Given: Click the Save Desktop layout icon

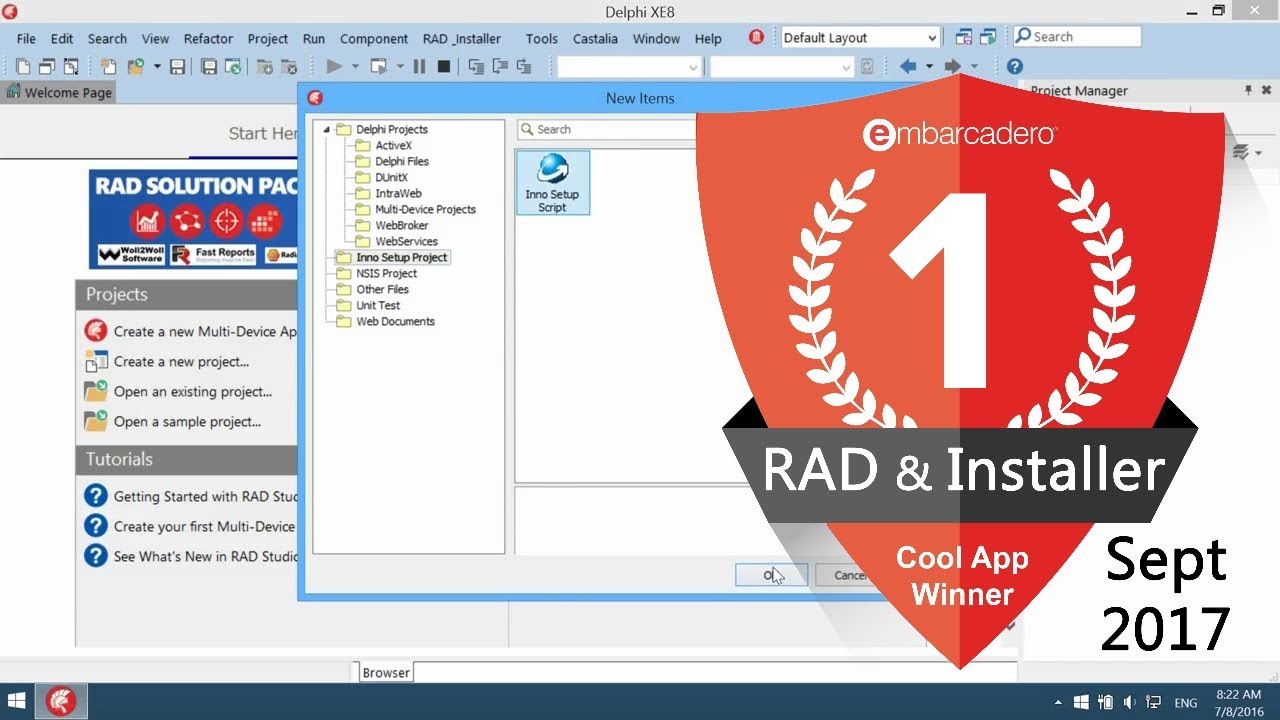Looking at the screenshot, I should [x=964, y=37].
